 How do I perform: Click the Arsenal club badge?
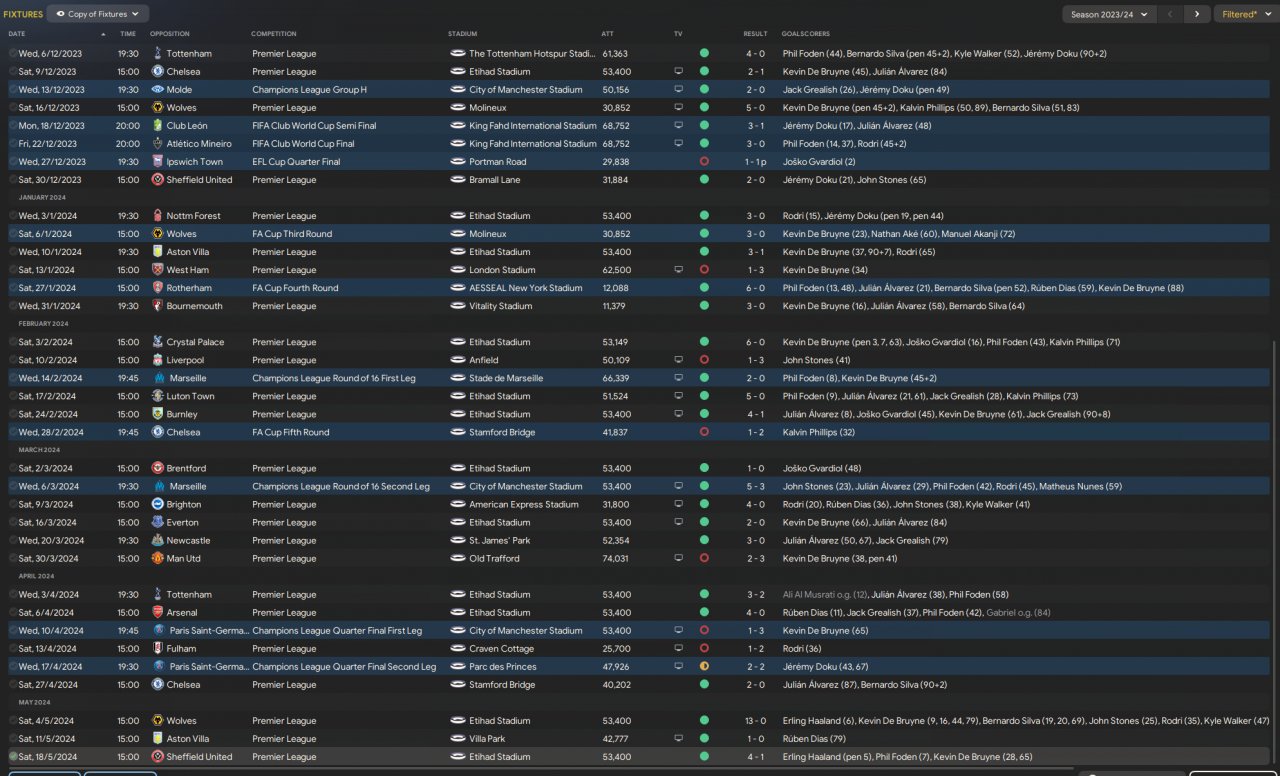pos(157,612)
